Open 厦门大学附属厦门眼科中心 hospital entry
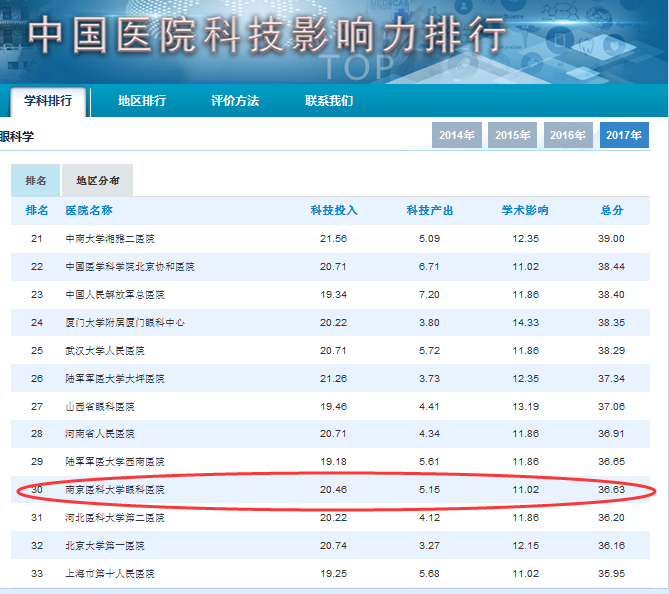669x594 pixels. coord(125,323)
